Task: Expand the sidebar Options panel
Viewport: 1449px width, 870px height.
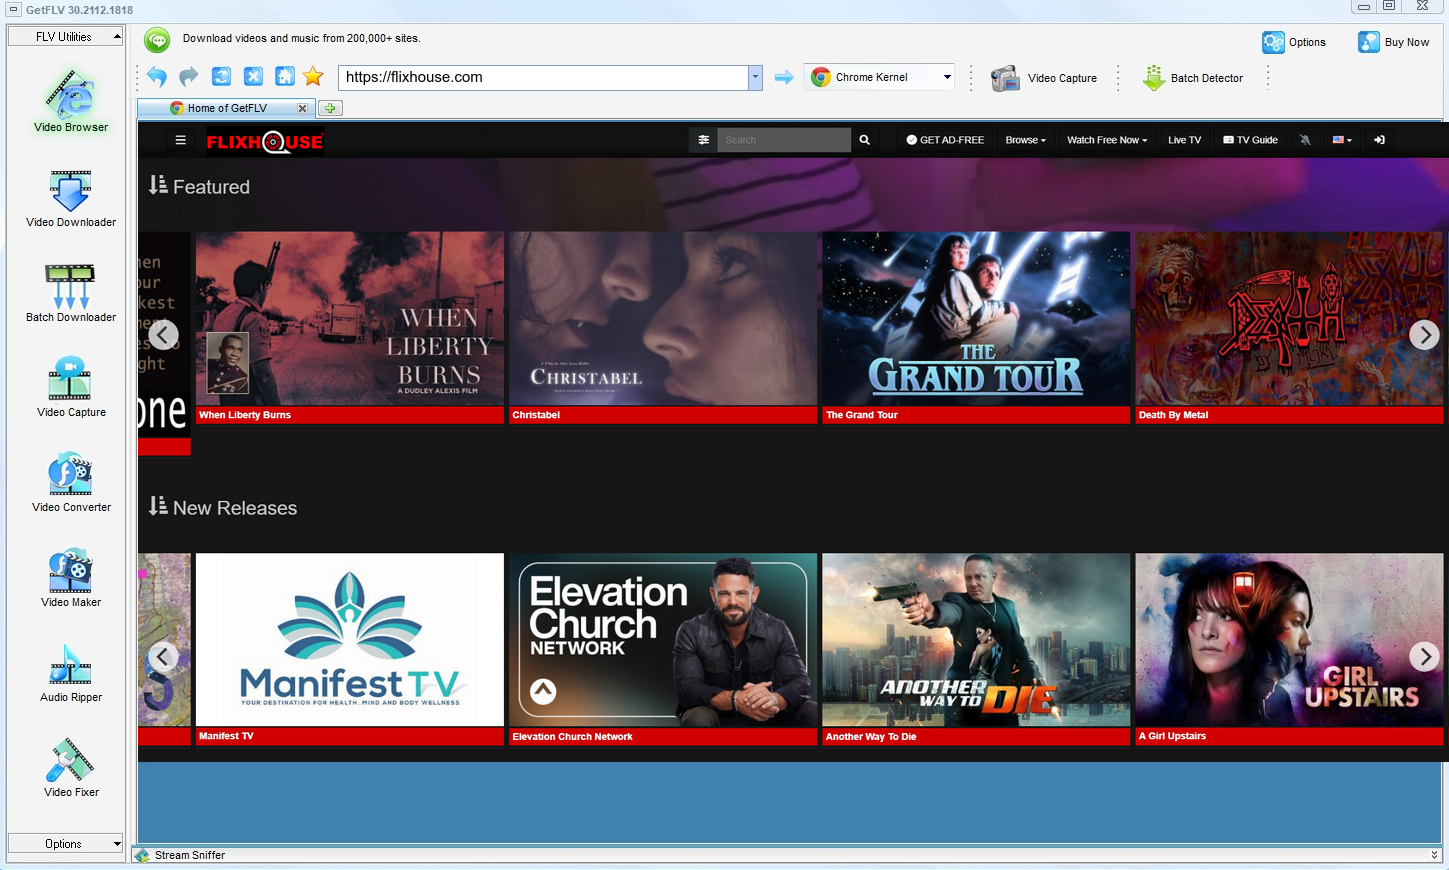Action: [65, 844]
